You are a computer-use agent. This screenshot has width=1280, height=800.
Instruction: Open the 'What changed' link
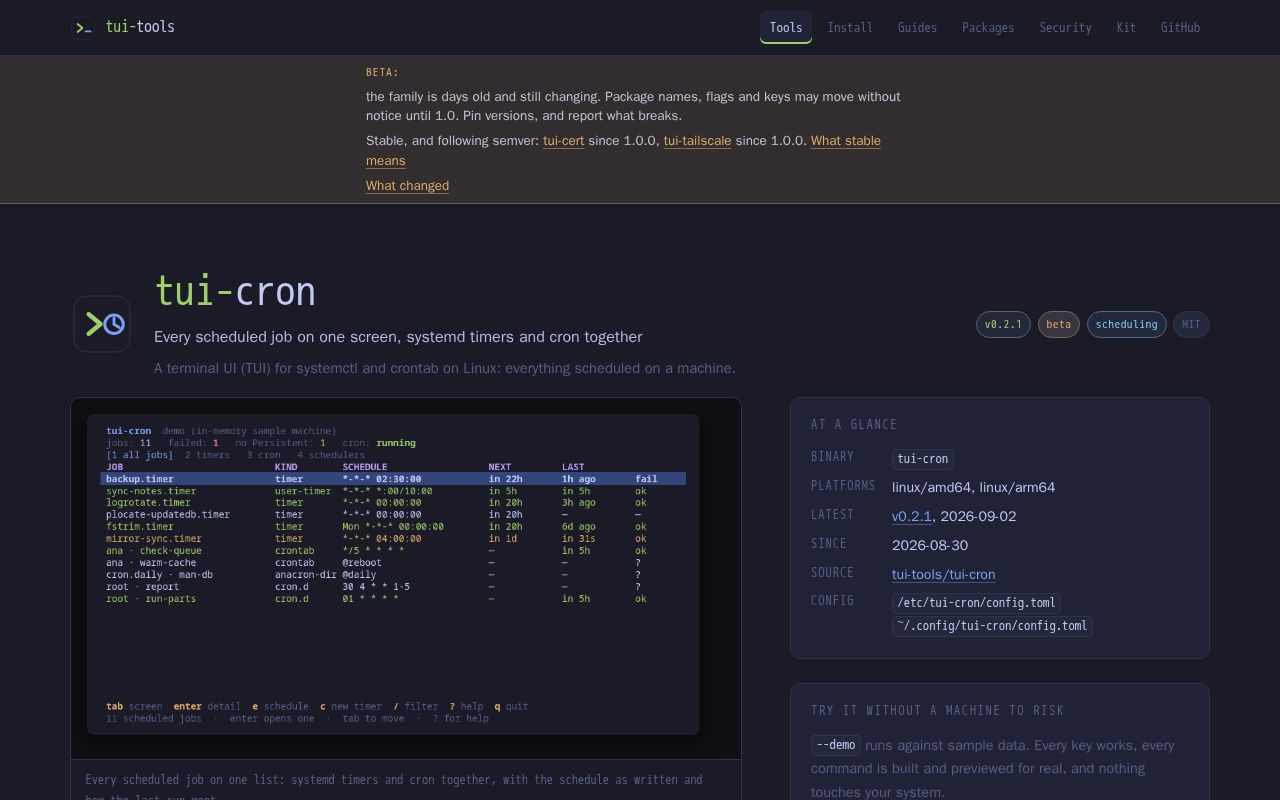click(x=407, y=186)
